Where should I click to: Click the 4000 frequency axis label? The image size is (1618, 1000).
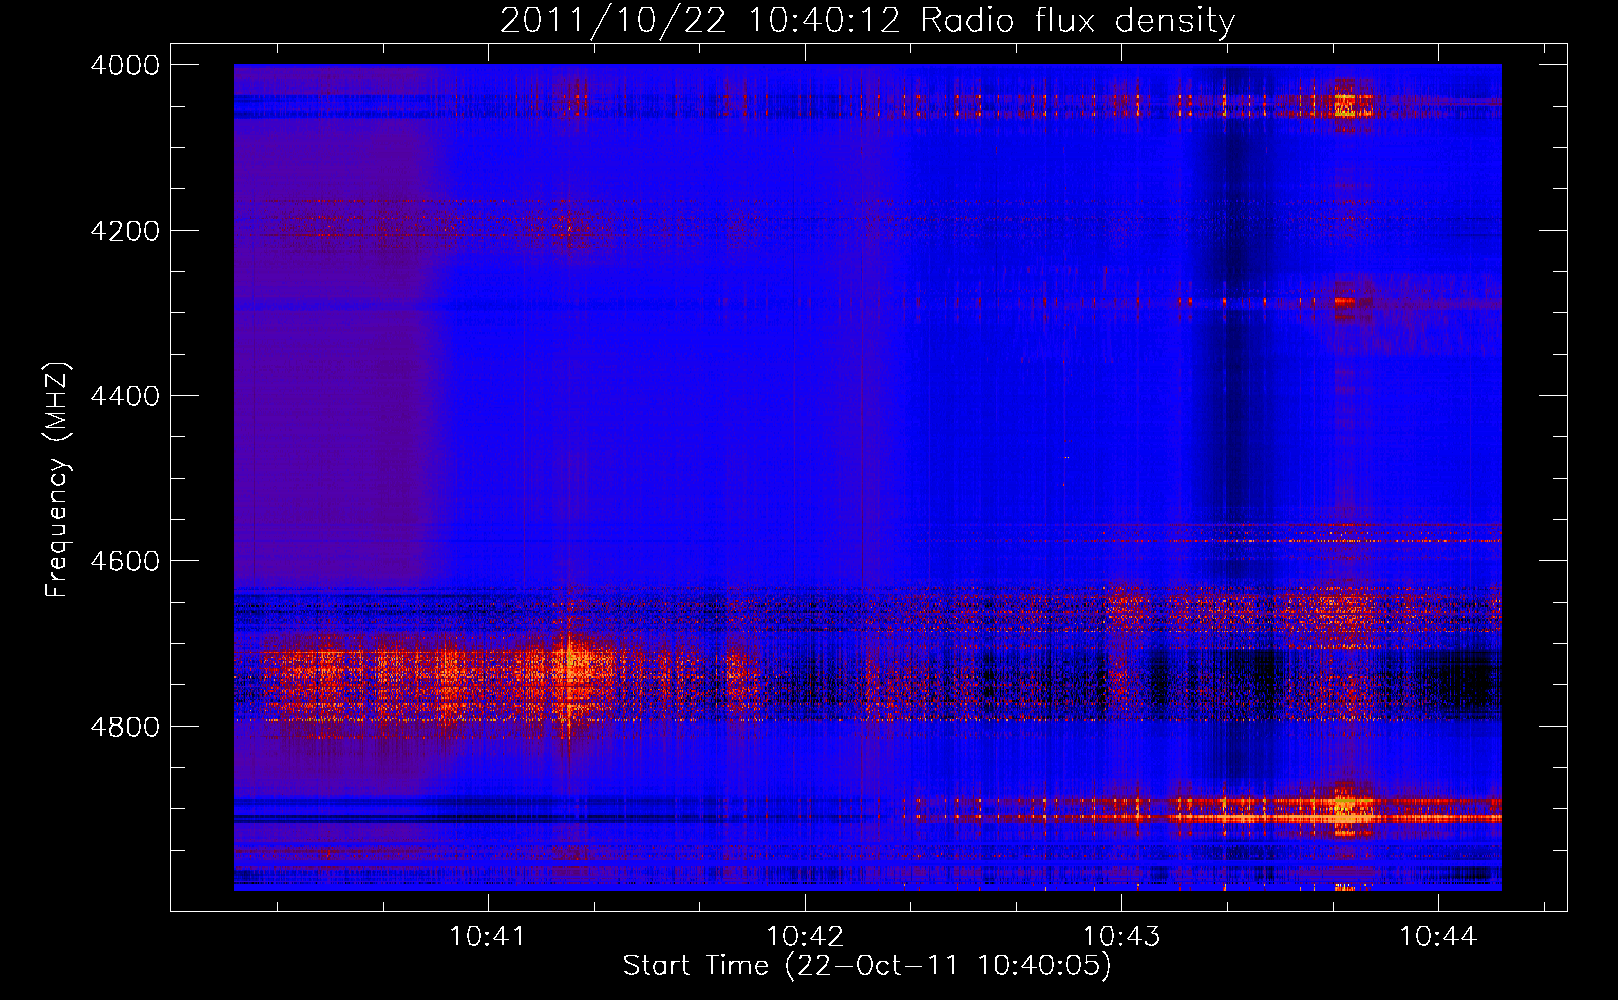(x=125, y=65)
